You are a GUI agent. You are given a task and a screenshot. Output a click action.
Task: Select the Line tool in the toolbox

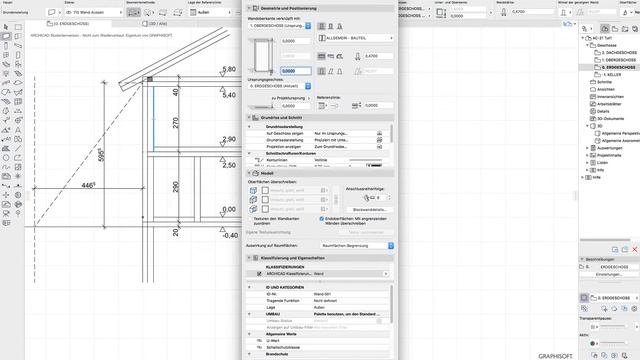click(x=18, y=148)
